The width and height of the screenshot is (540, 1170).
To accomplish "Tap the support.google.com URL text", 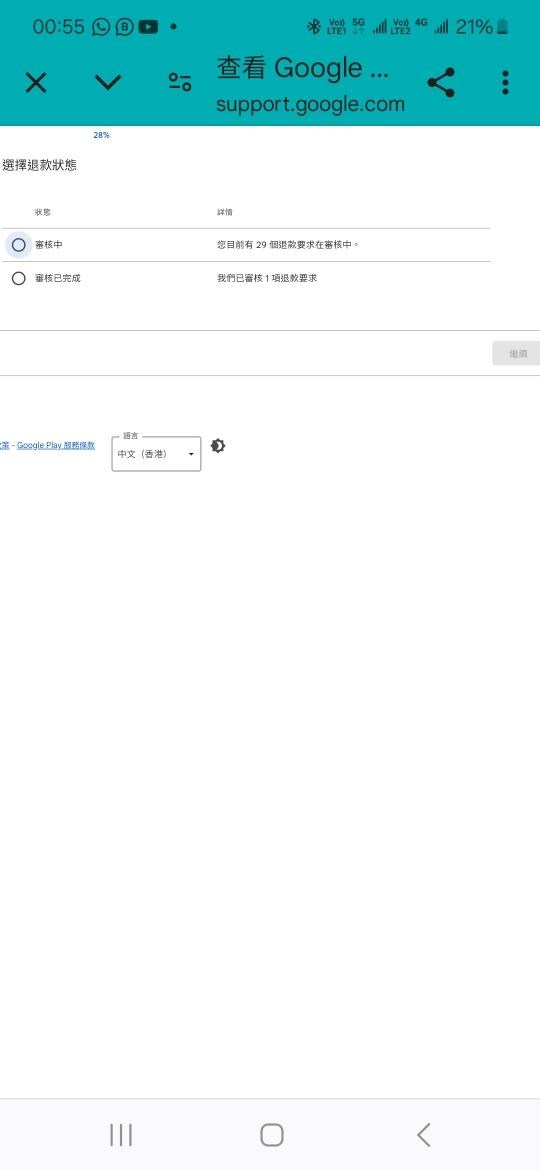I will click(x=310, y=104).
